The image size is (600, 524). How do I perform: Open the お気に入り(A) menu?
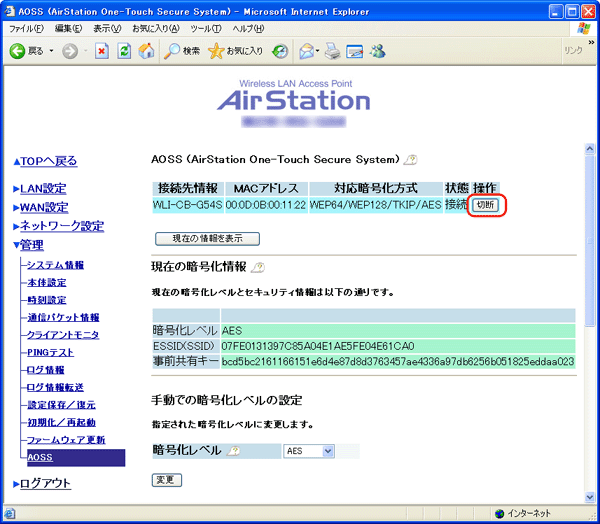coord(156,29)
